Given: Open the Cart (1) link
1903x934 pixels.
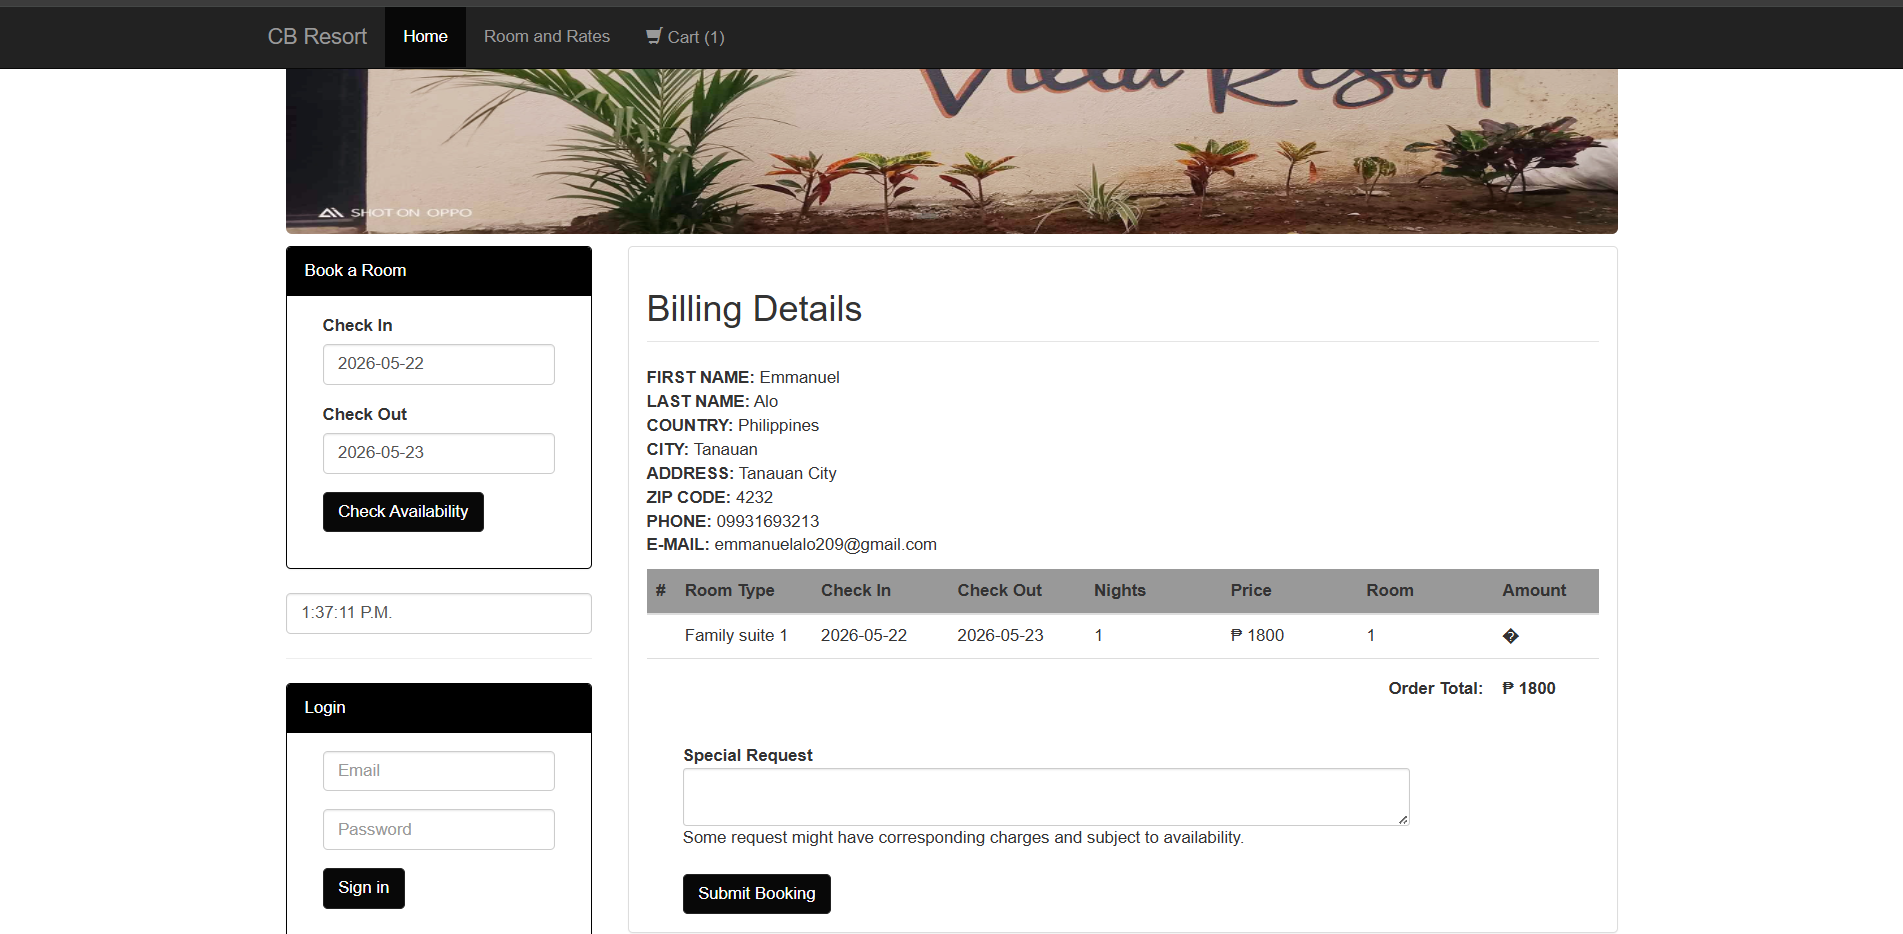Looking at the screenshot, I should 685,37.
